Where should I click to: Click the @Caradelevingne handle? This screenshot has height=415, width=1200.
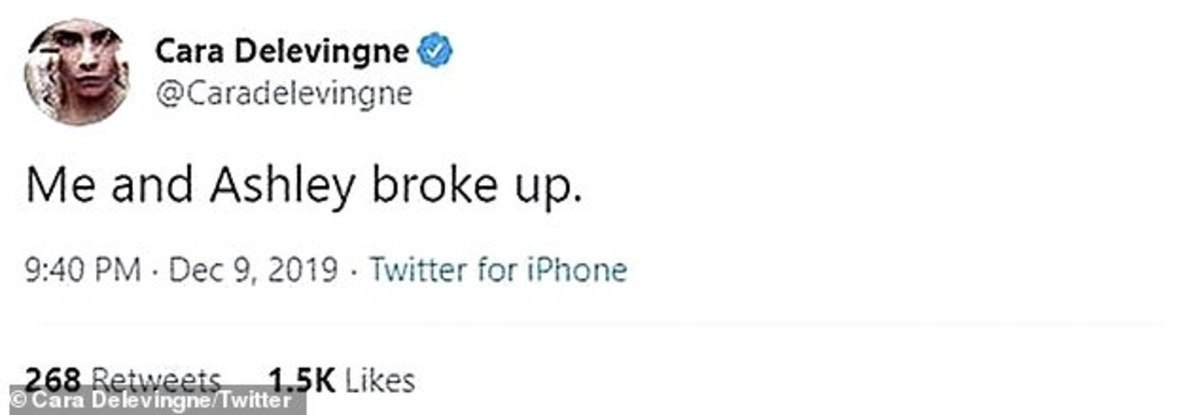[x=284, y=96]
